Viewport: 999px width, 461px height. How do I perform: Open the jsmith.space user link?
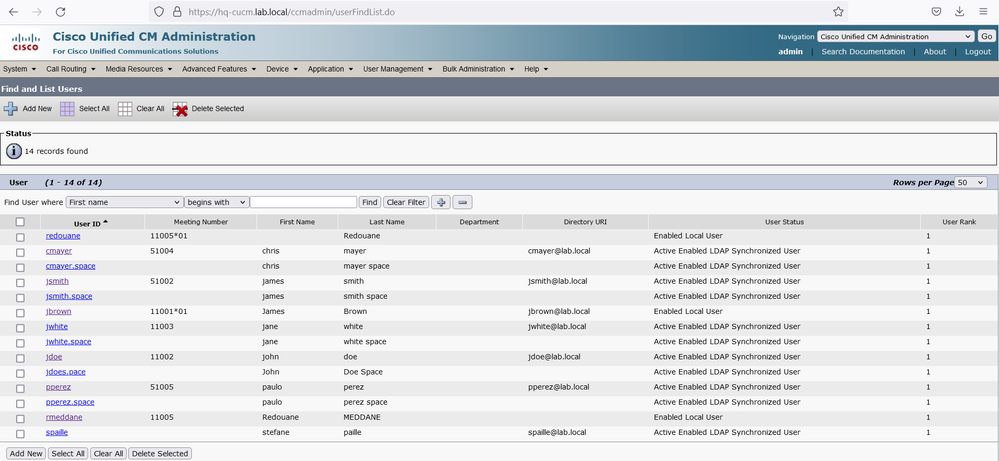coord(69,296)
